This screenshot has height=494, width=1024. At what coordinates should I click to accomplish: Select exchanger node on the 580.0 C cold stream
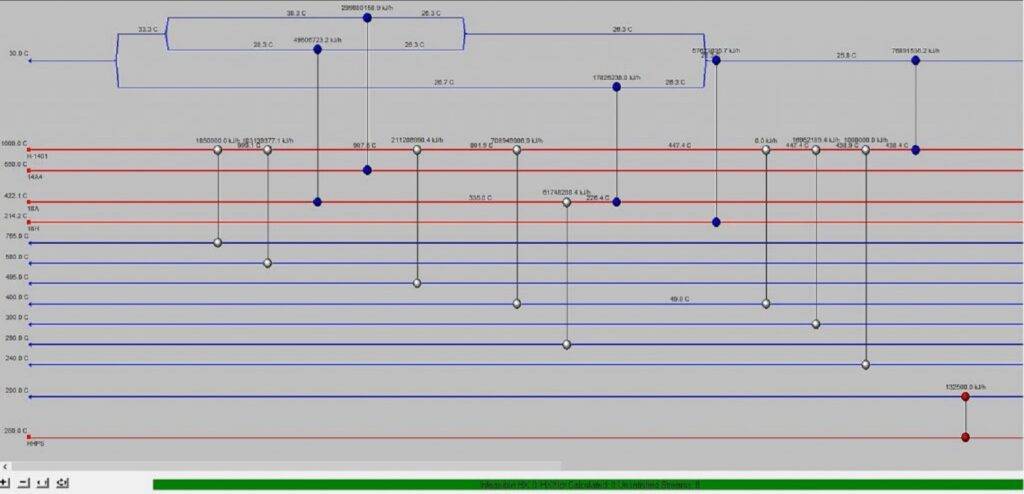click(267, 263)
